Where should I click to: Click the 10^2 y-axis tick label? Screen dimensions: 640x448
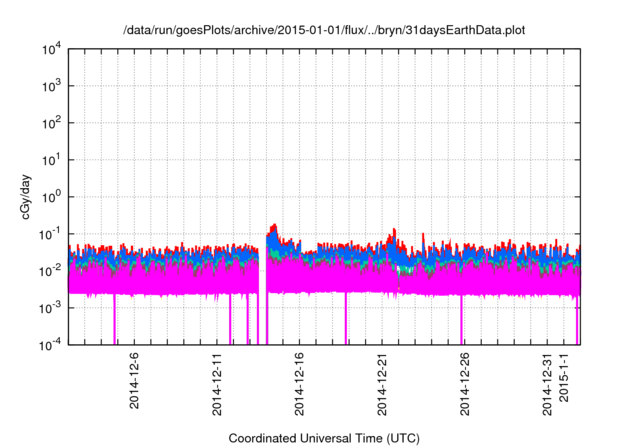point(52,123)
